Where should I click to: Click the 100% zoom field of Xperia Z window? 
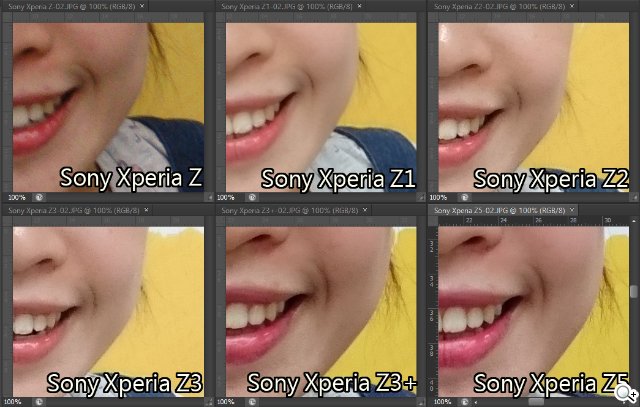[17, 198]
